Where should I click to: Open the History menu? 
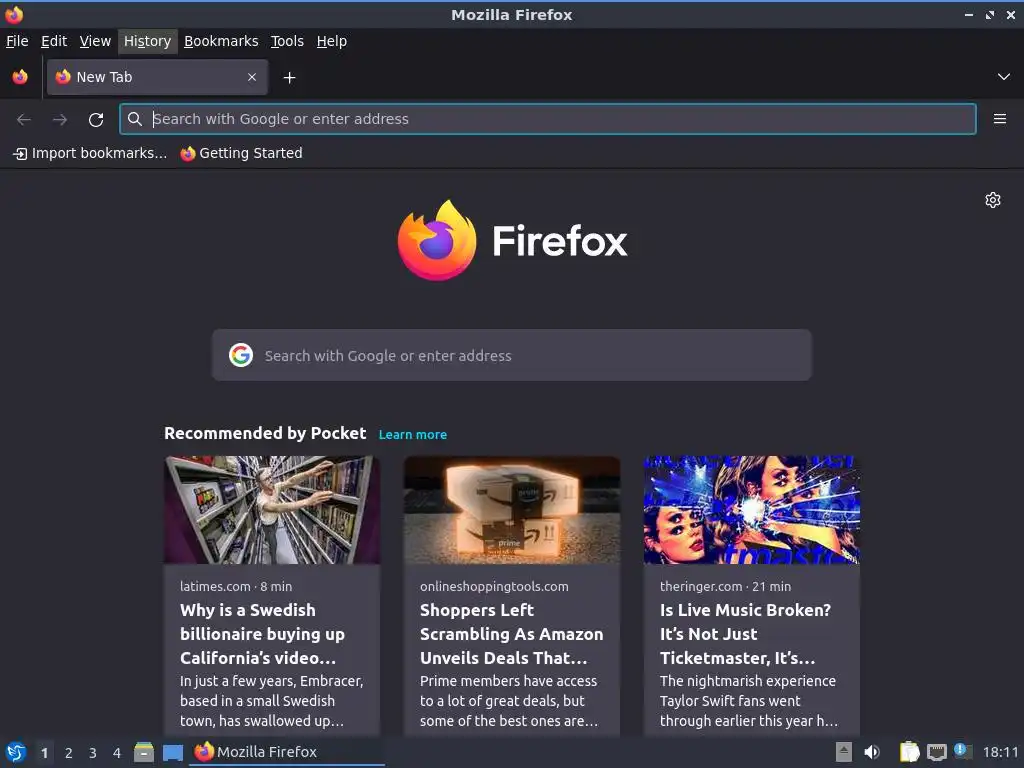[x=148, y=41]
